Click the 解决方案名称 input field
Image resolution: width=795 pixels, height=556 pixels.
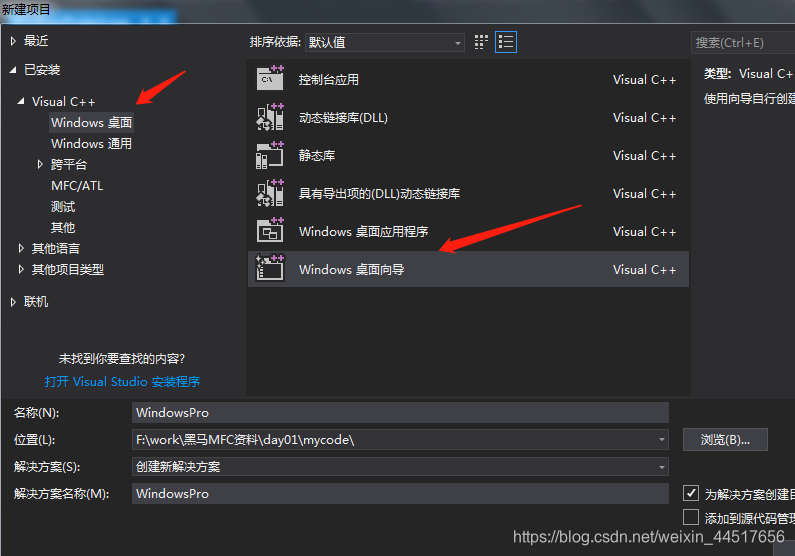coord(400,493)
